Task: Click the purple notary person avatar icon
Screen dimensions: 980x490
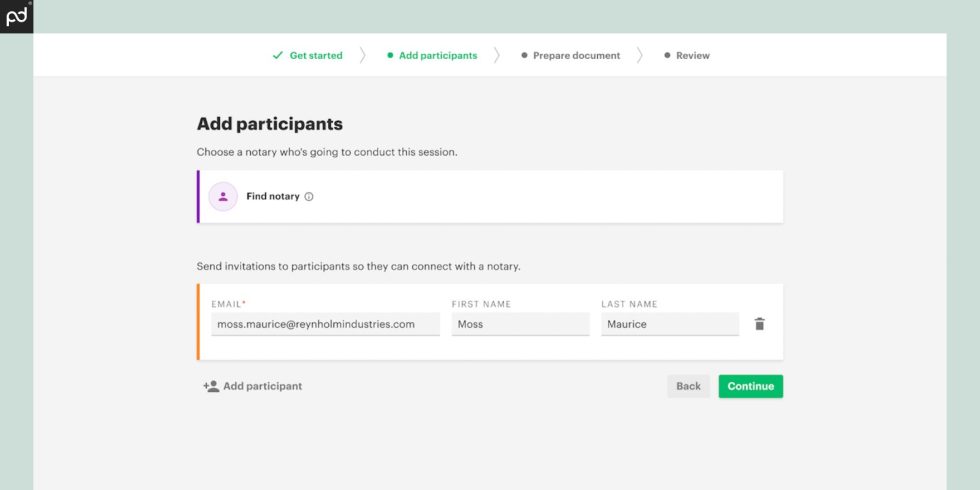Action: (x=223, y=197)
